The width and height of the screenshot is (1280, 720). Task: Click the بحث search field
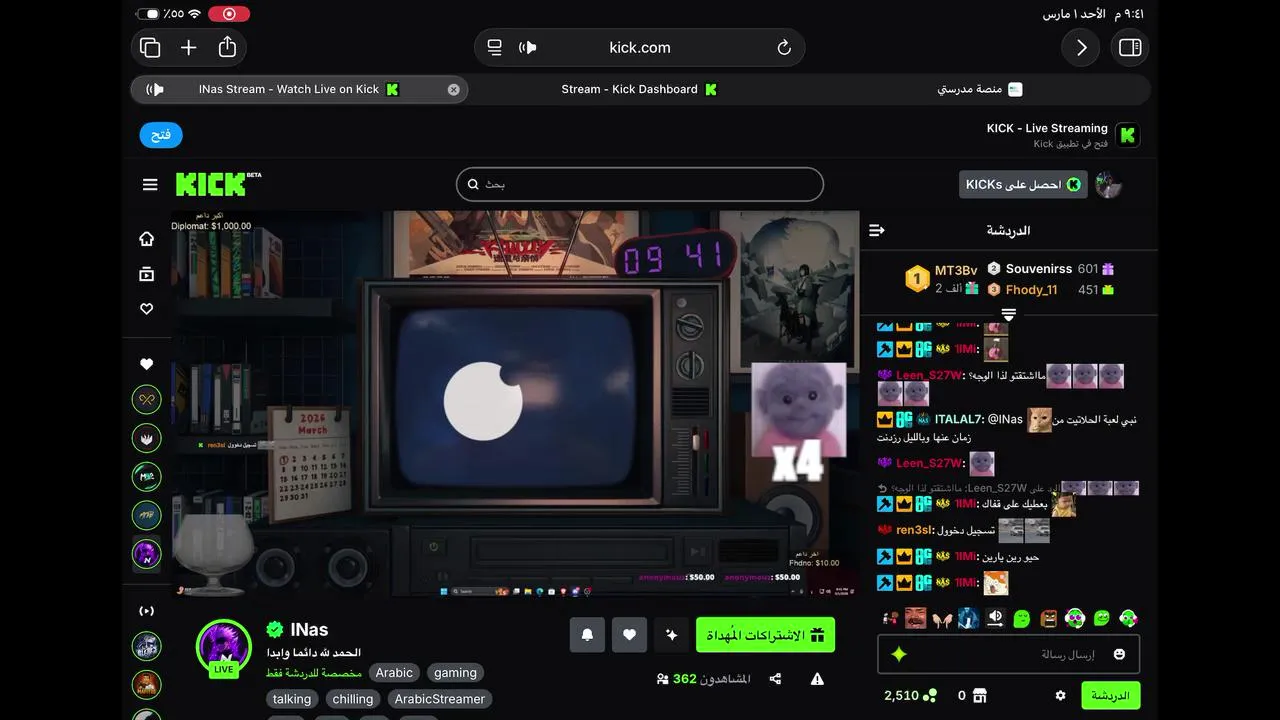(640, 184)
